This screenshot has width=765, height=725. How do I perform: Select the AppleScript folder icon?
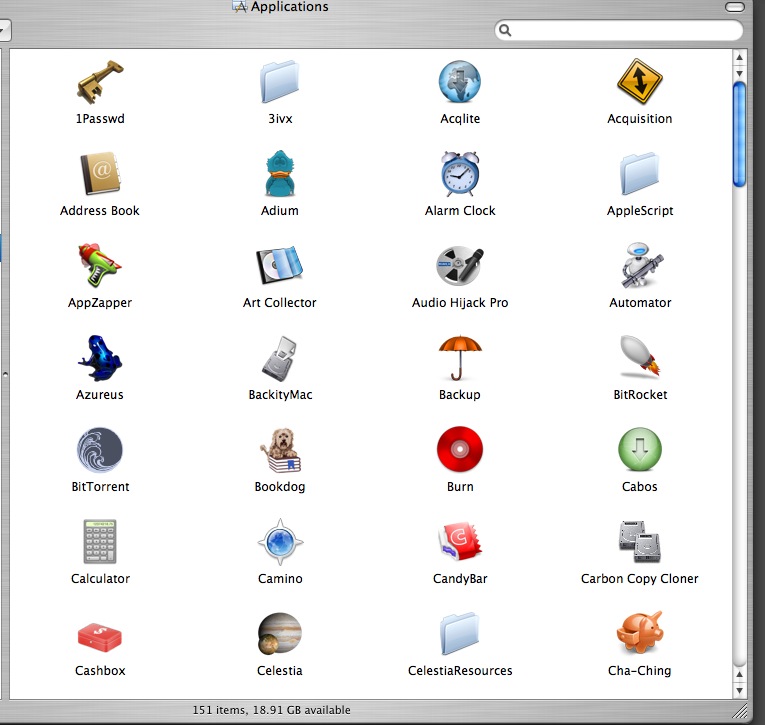[x=640, y=174]
